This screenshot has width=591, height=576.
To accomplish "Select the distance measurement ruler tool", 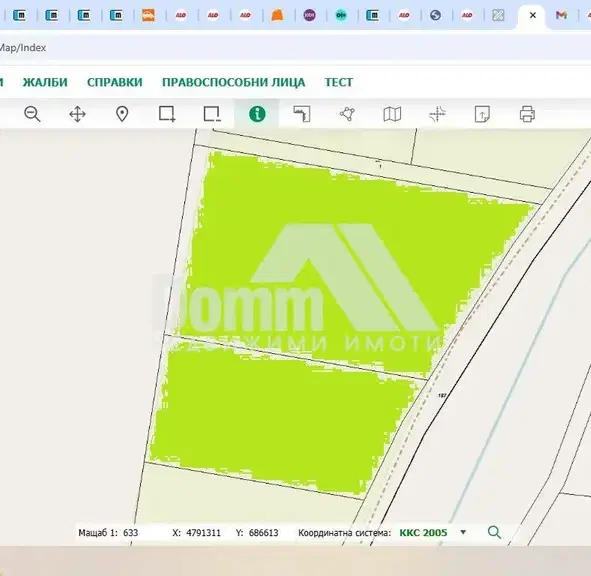I will tap(302, 114).
